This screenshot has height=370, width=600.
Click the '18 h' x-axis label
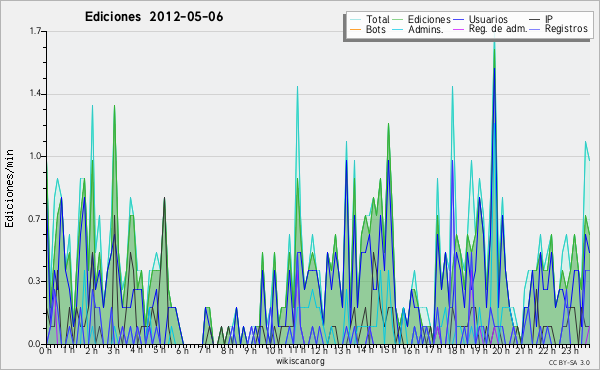(456, 350)
